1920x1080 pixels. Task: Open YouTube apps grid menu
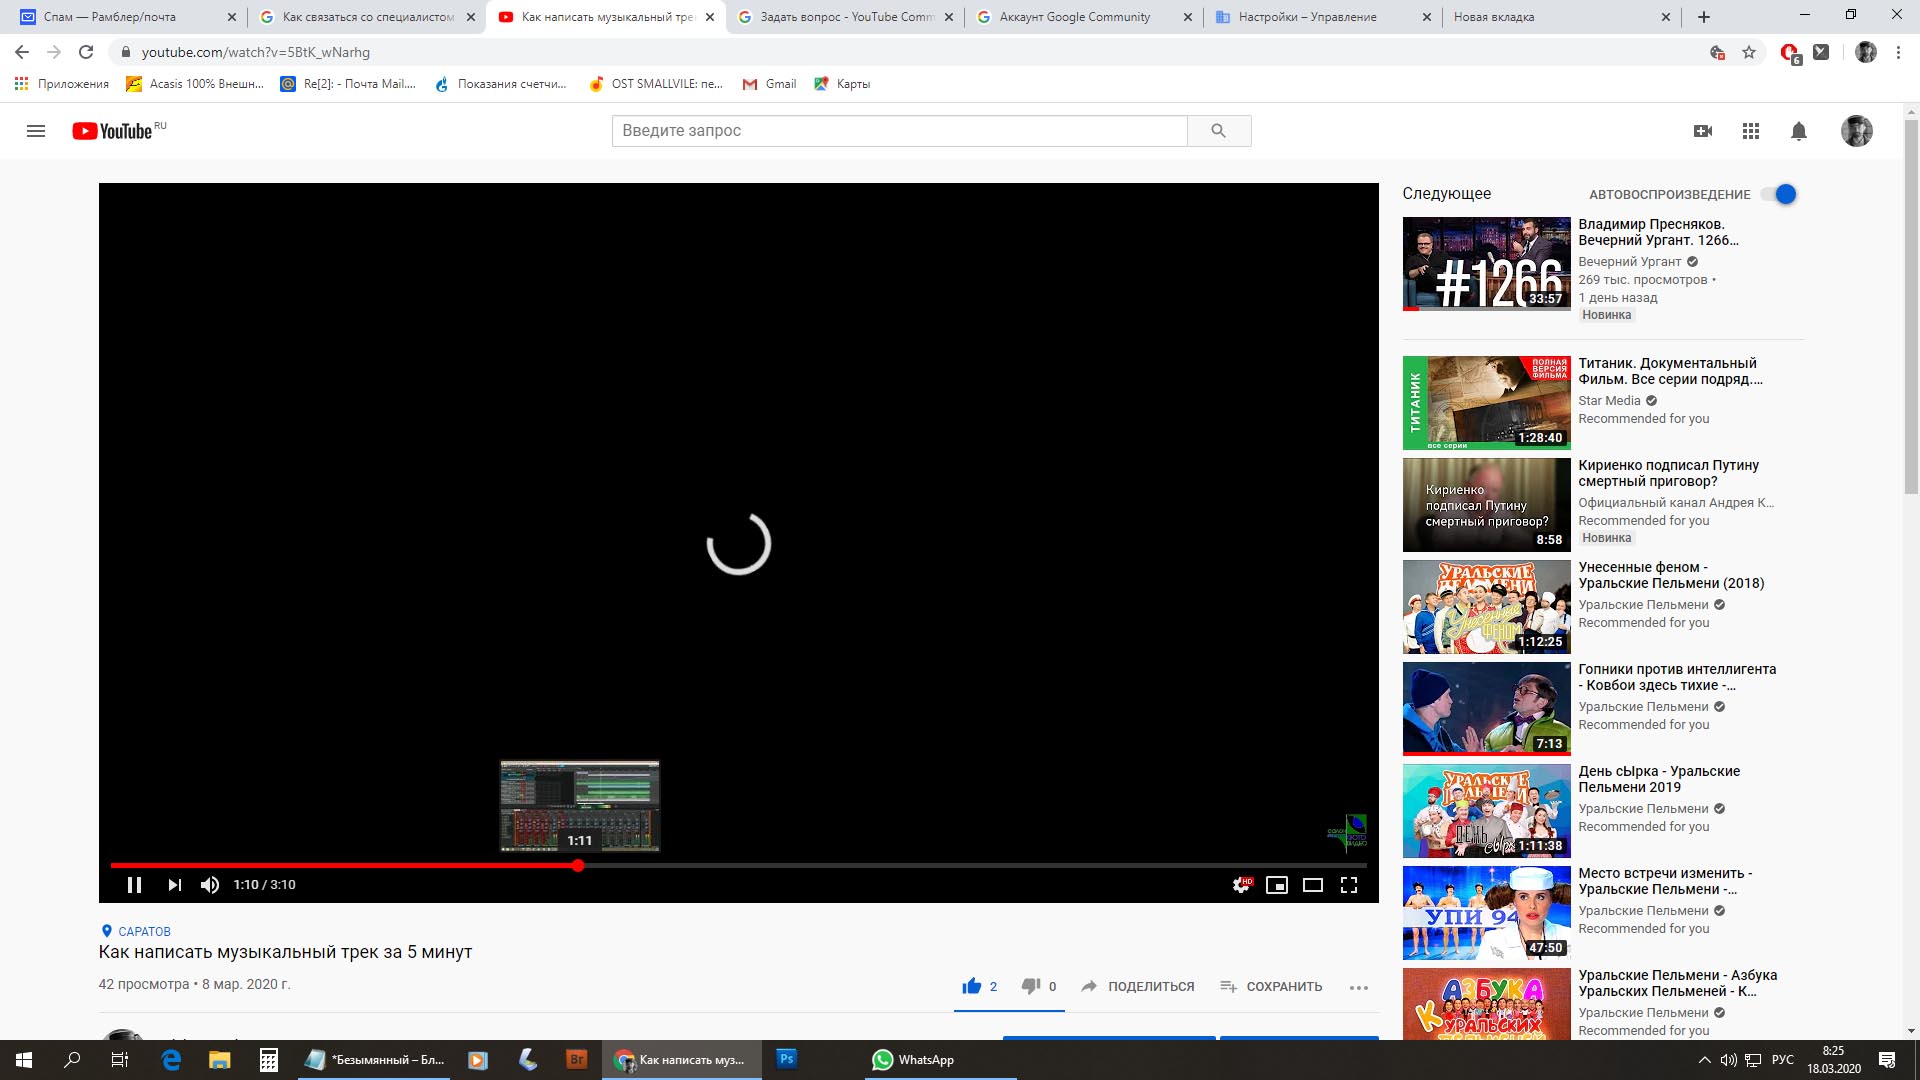pos(1751,131)
